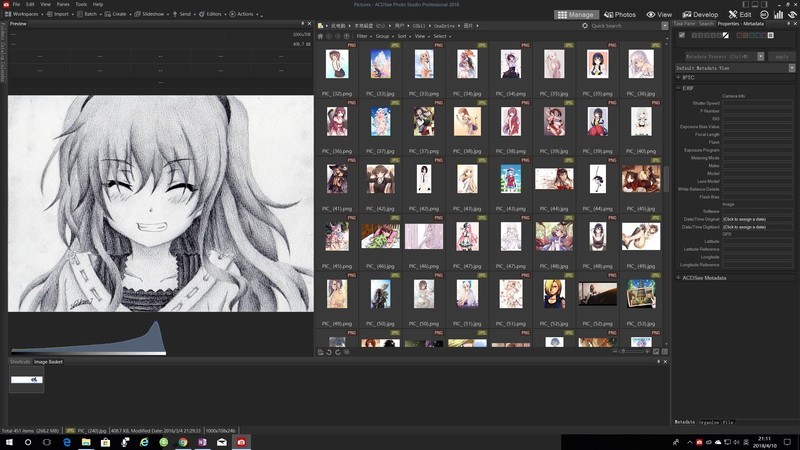The image size is (800, 450).
Task: Open the Import toolbar menu
Action: (x=59, y=14)
